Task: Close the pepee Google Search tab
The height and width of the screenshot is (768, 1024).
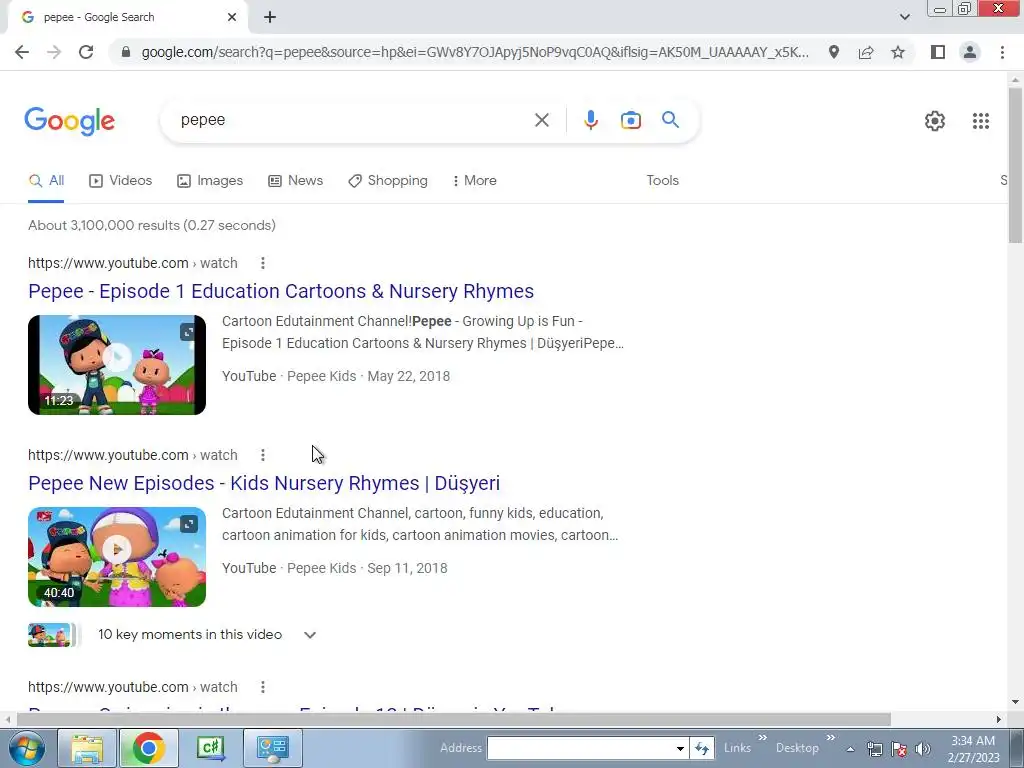Action: (x=232, y=18)
